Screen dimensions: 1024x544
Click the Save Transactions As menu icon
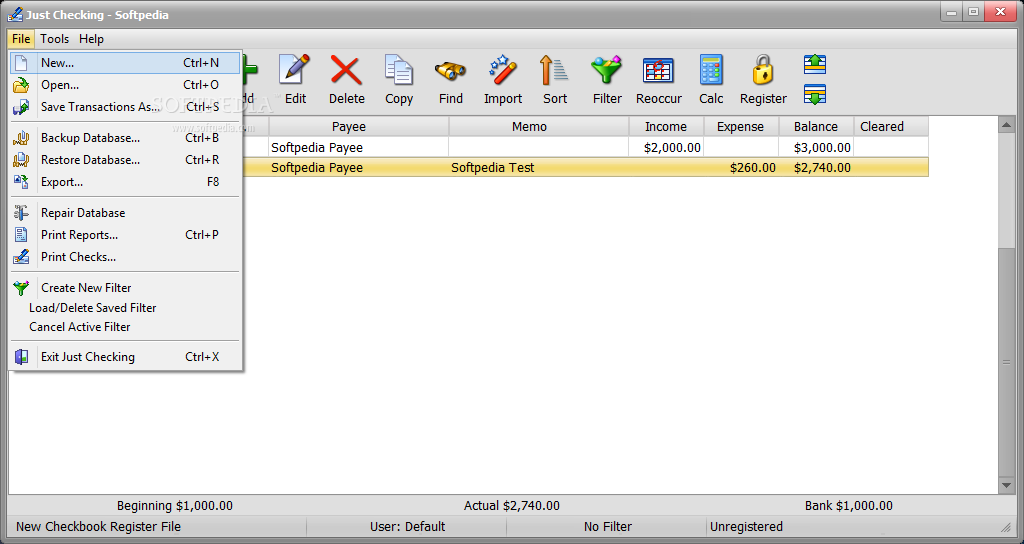[x=22, y=106]
